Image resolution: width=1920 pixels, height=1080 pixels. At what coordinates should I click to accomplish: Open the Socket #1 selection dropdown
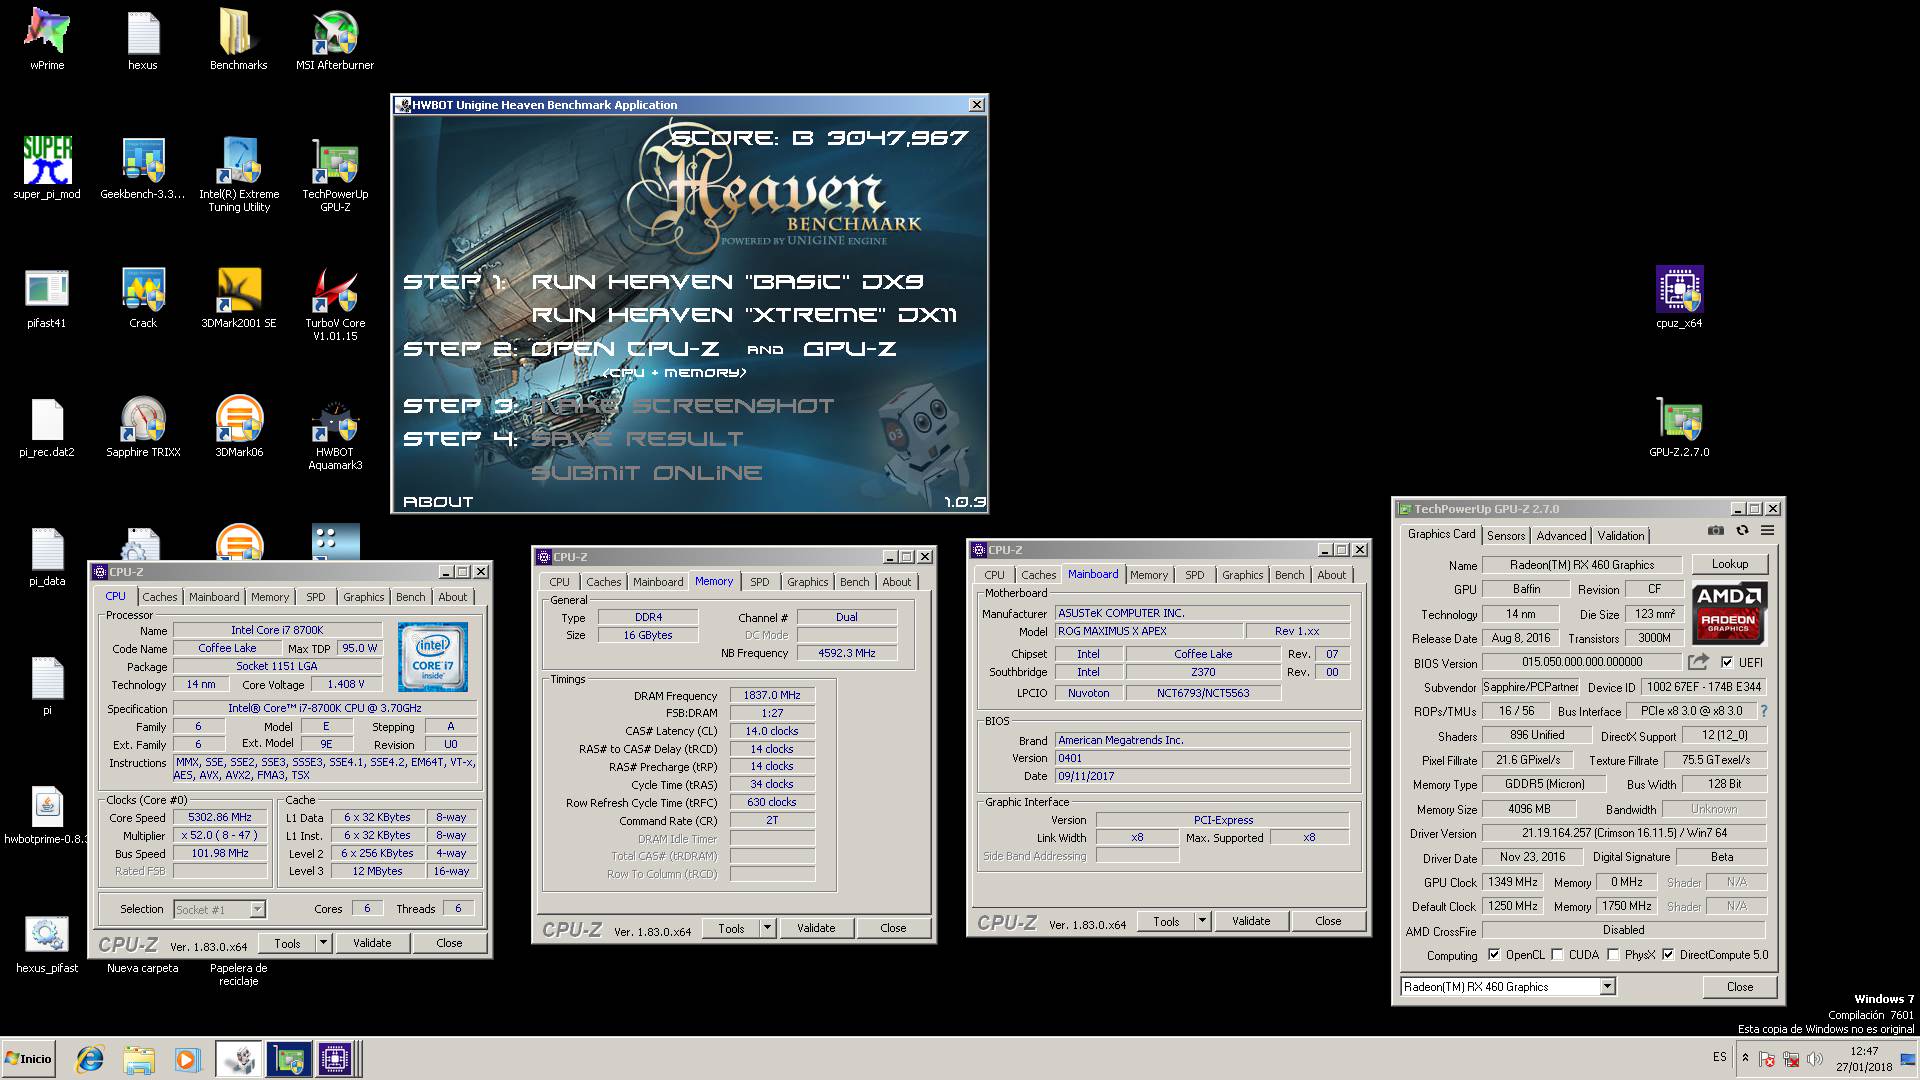pos(257,909)
